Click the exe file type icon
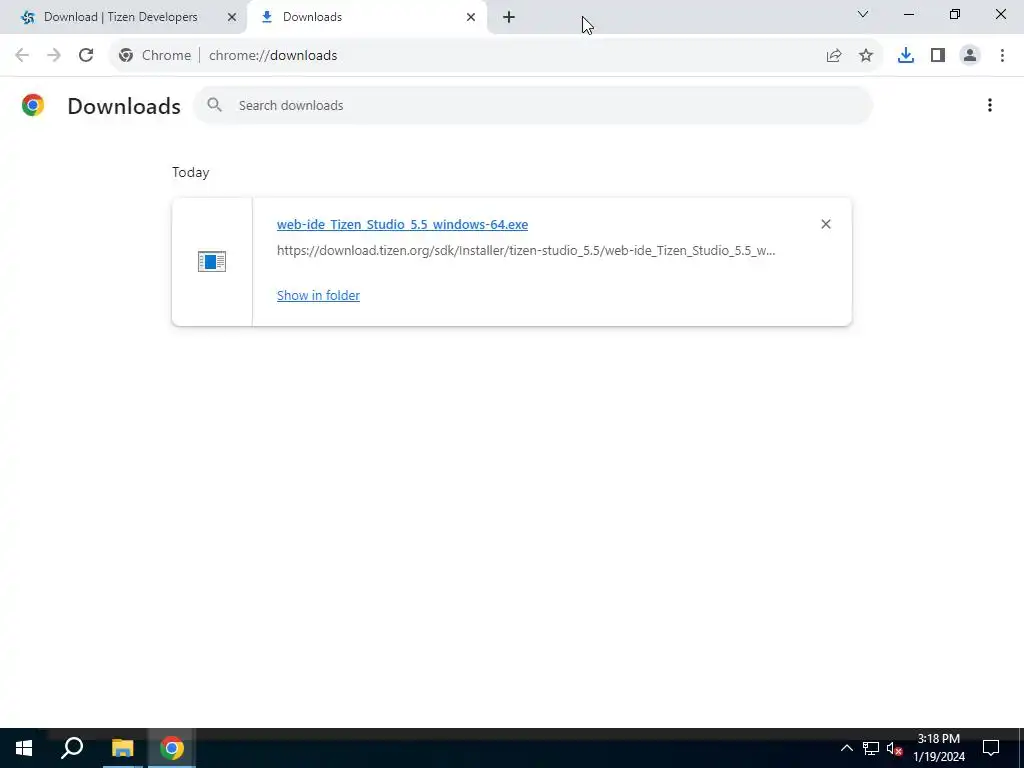Image resolution: width=1024 pixels, height=768 pixels. [x=212, y=262]
